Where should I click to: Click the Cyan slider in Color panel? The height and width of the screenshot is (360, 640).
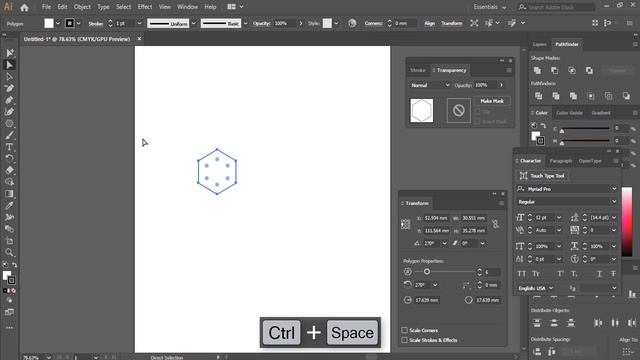[x=585, y=129]
